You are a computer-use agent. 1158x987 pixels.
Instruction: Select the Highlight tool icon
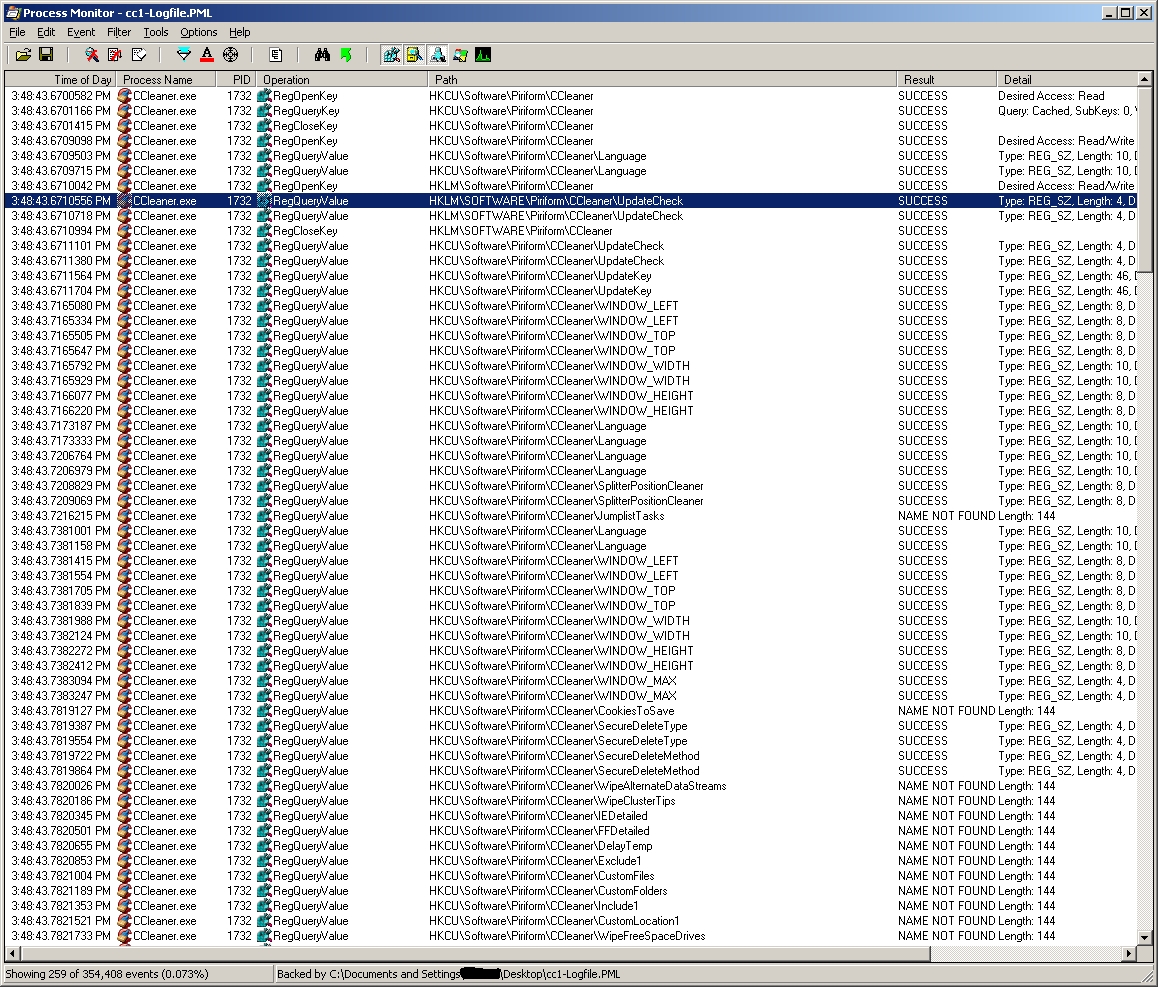tap(207, 54)
